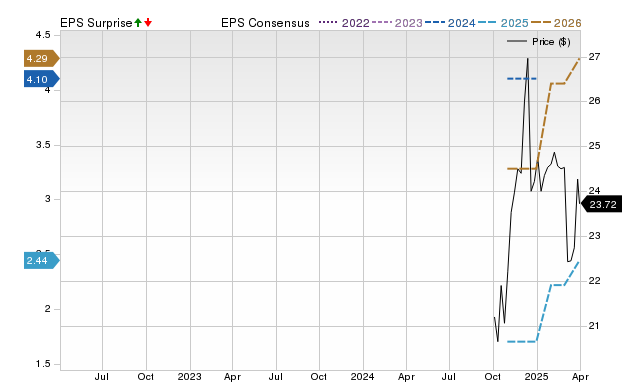
Task: Click the EPS Consensus label
Action: [265, 23]
